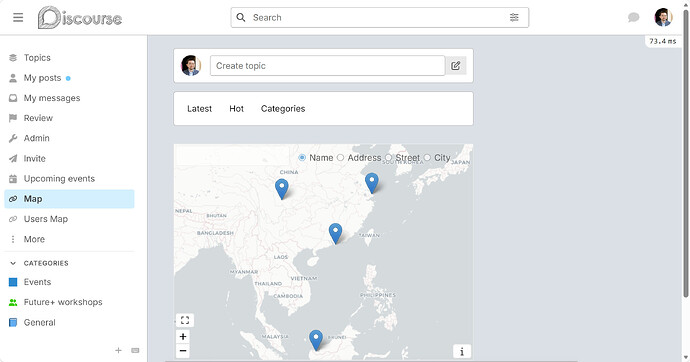Click the Create topic input field
690x362 pixels.
(x=327, y=66)
